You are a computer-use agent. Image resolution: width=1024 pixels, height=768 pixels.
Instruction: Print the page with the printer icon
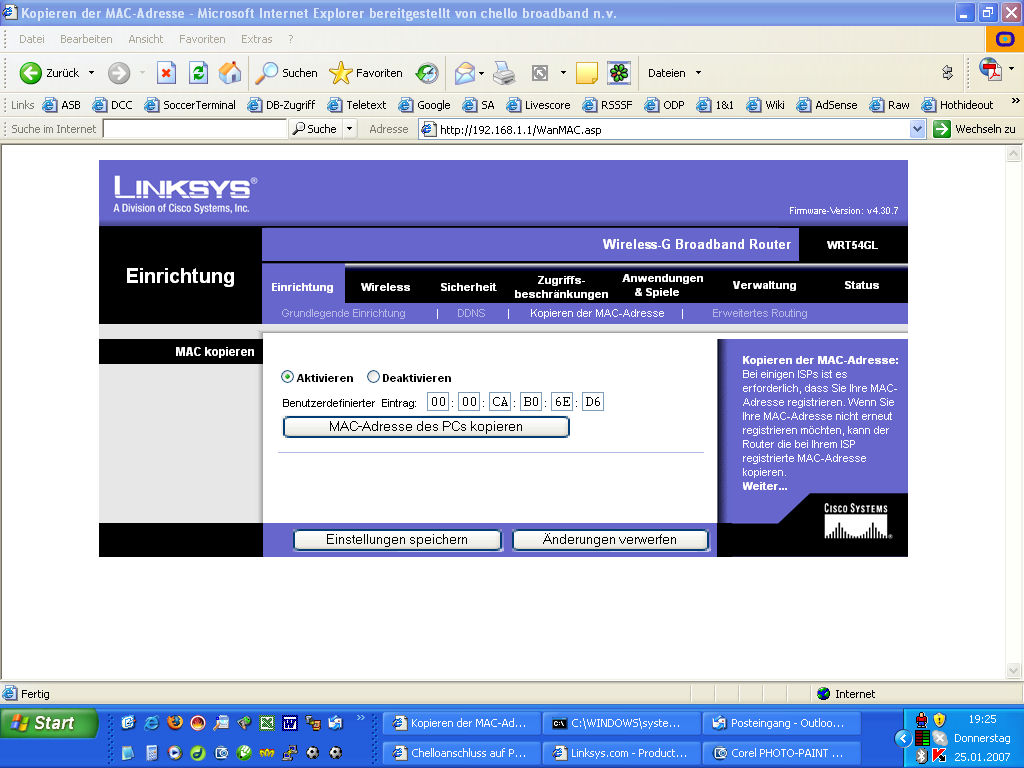504,73
